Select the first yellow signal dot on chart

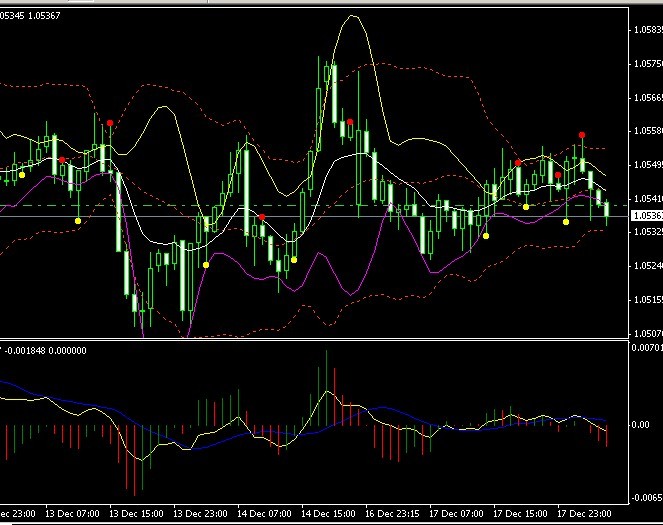click(22, 175)
